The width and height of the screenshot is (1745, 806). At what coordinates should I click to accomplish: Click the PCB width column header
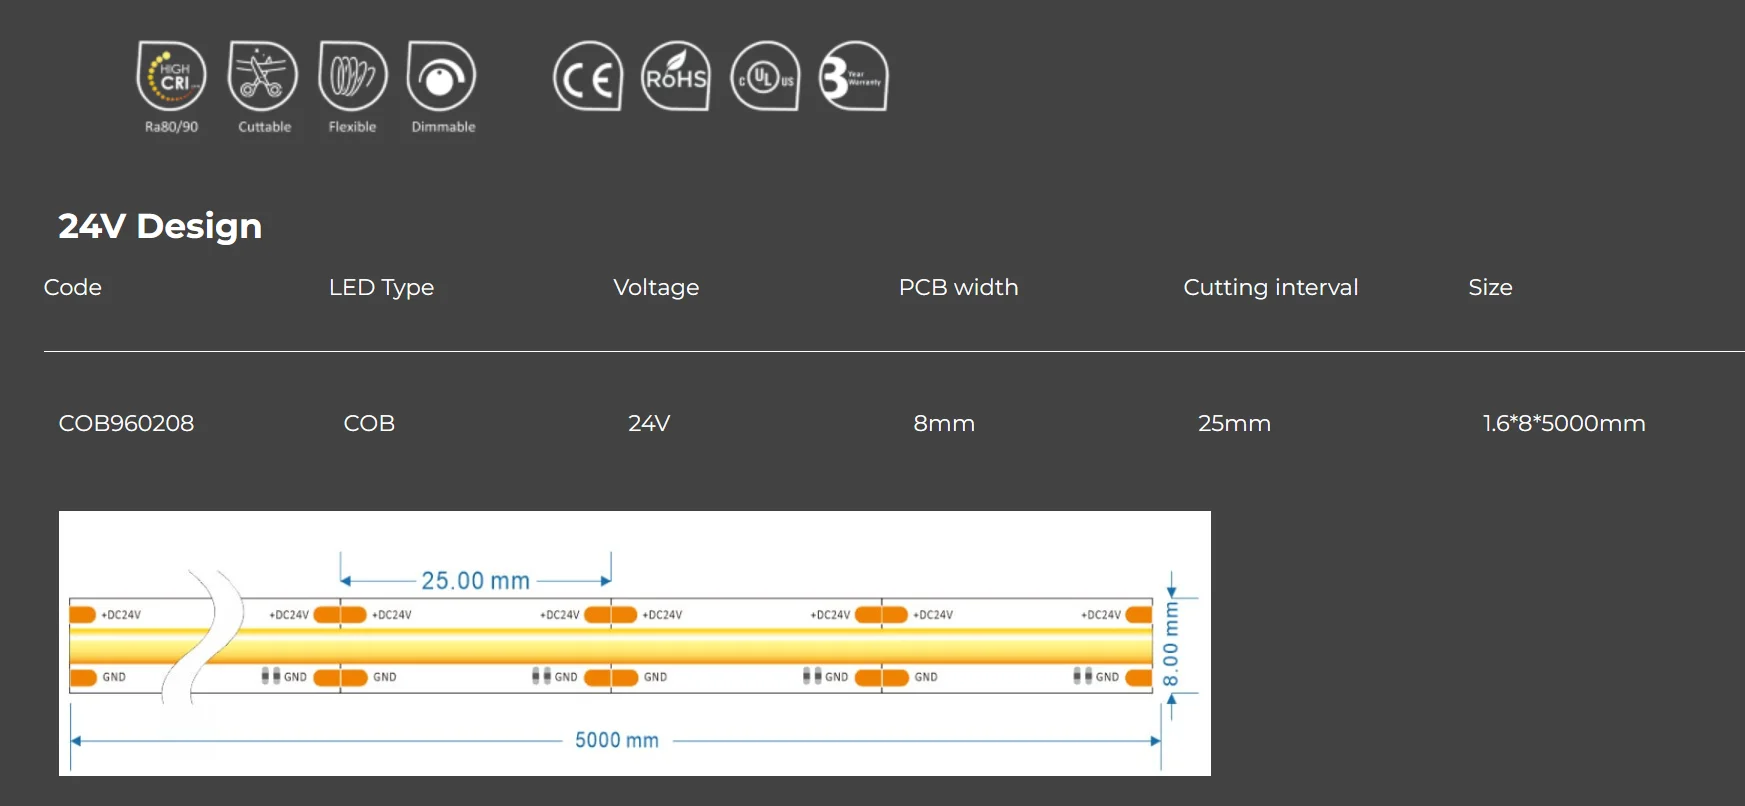pyautogui.click(x=958, y=288)
